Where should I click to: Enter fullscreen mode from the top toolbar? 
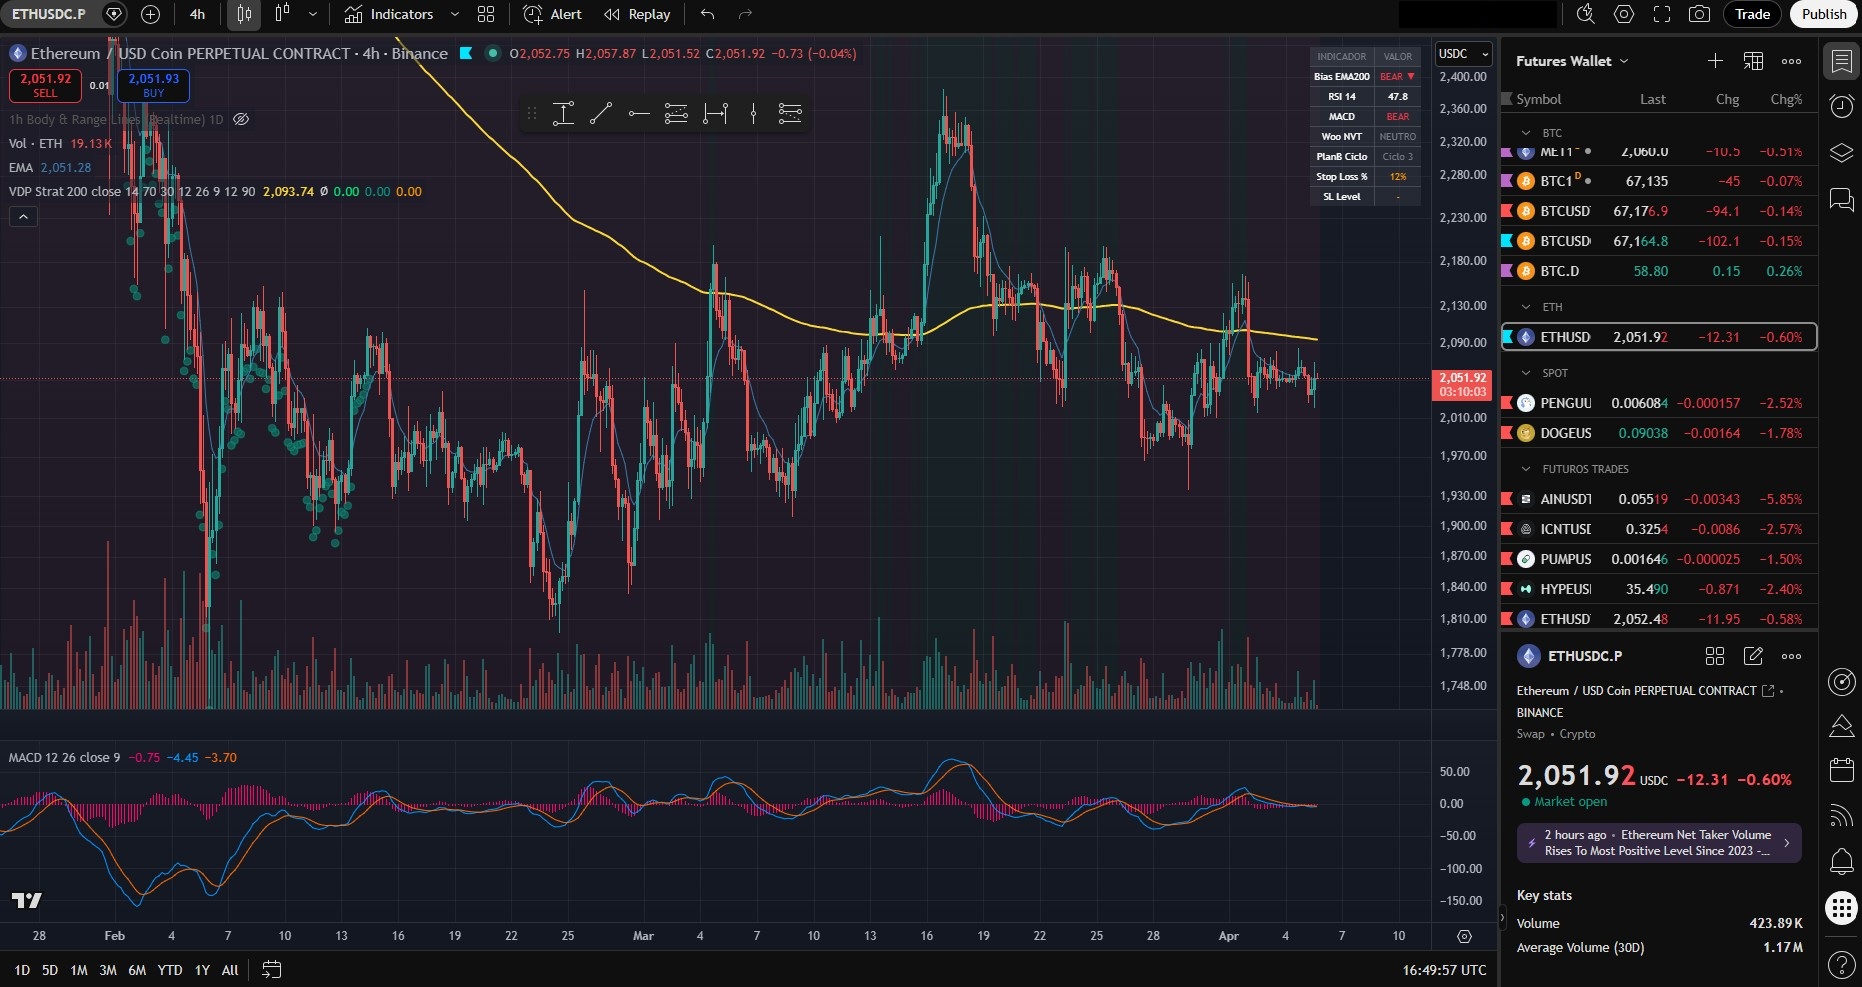pos(1662,14)
